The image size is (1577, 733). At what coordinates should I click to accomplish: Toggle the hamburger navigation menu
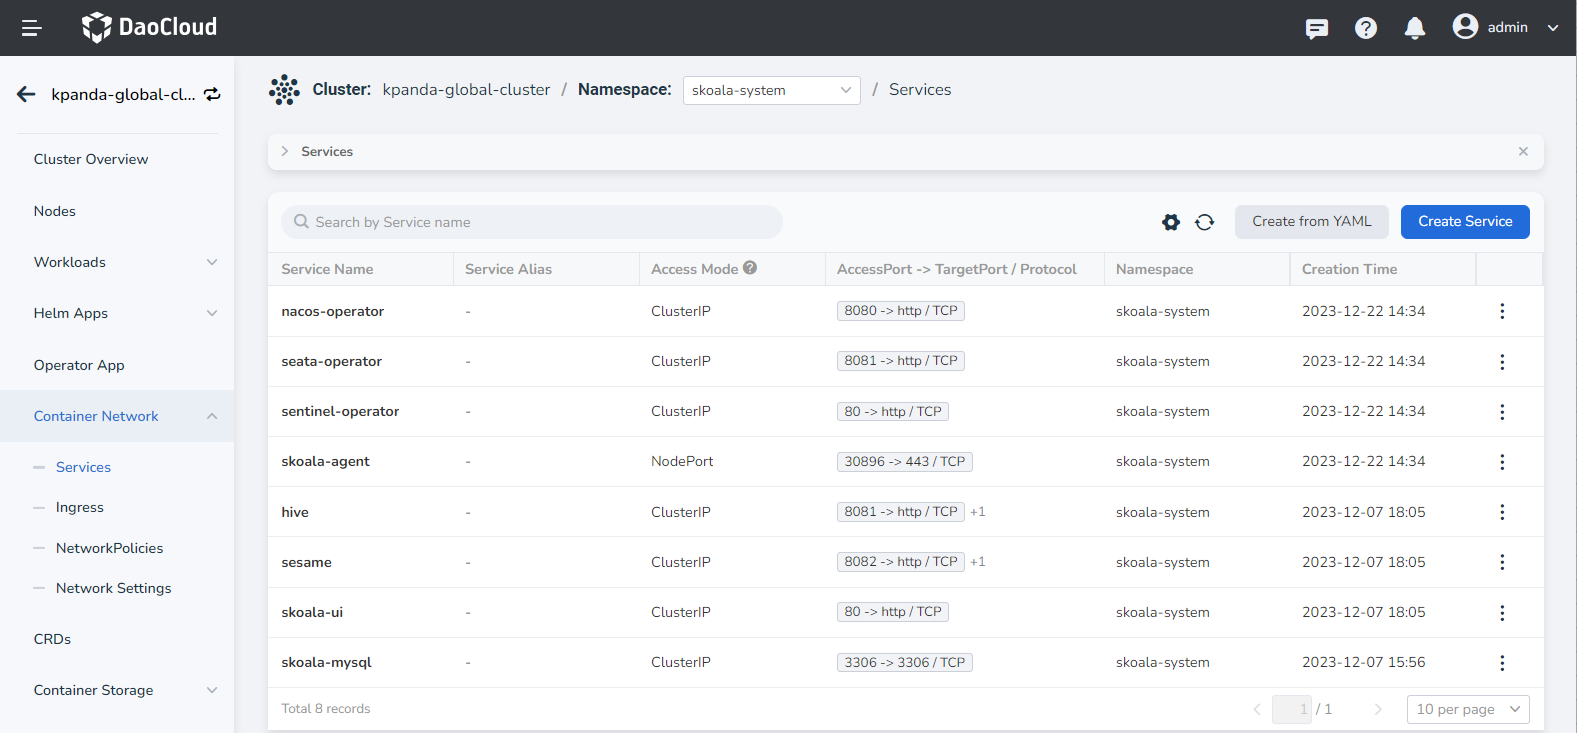coord(31,28)
